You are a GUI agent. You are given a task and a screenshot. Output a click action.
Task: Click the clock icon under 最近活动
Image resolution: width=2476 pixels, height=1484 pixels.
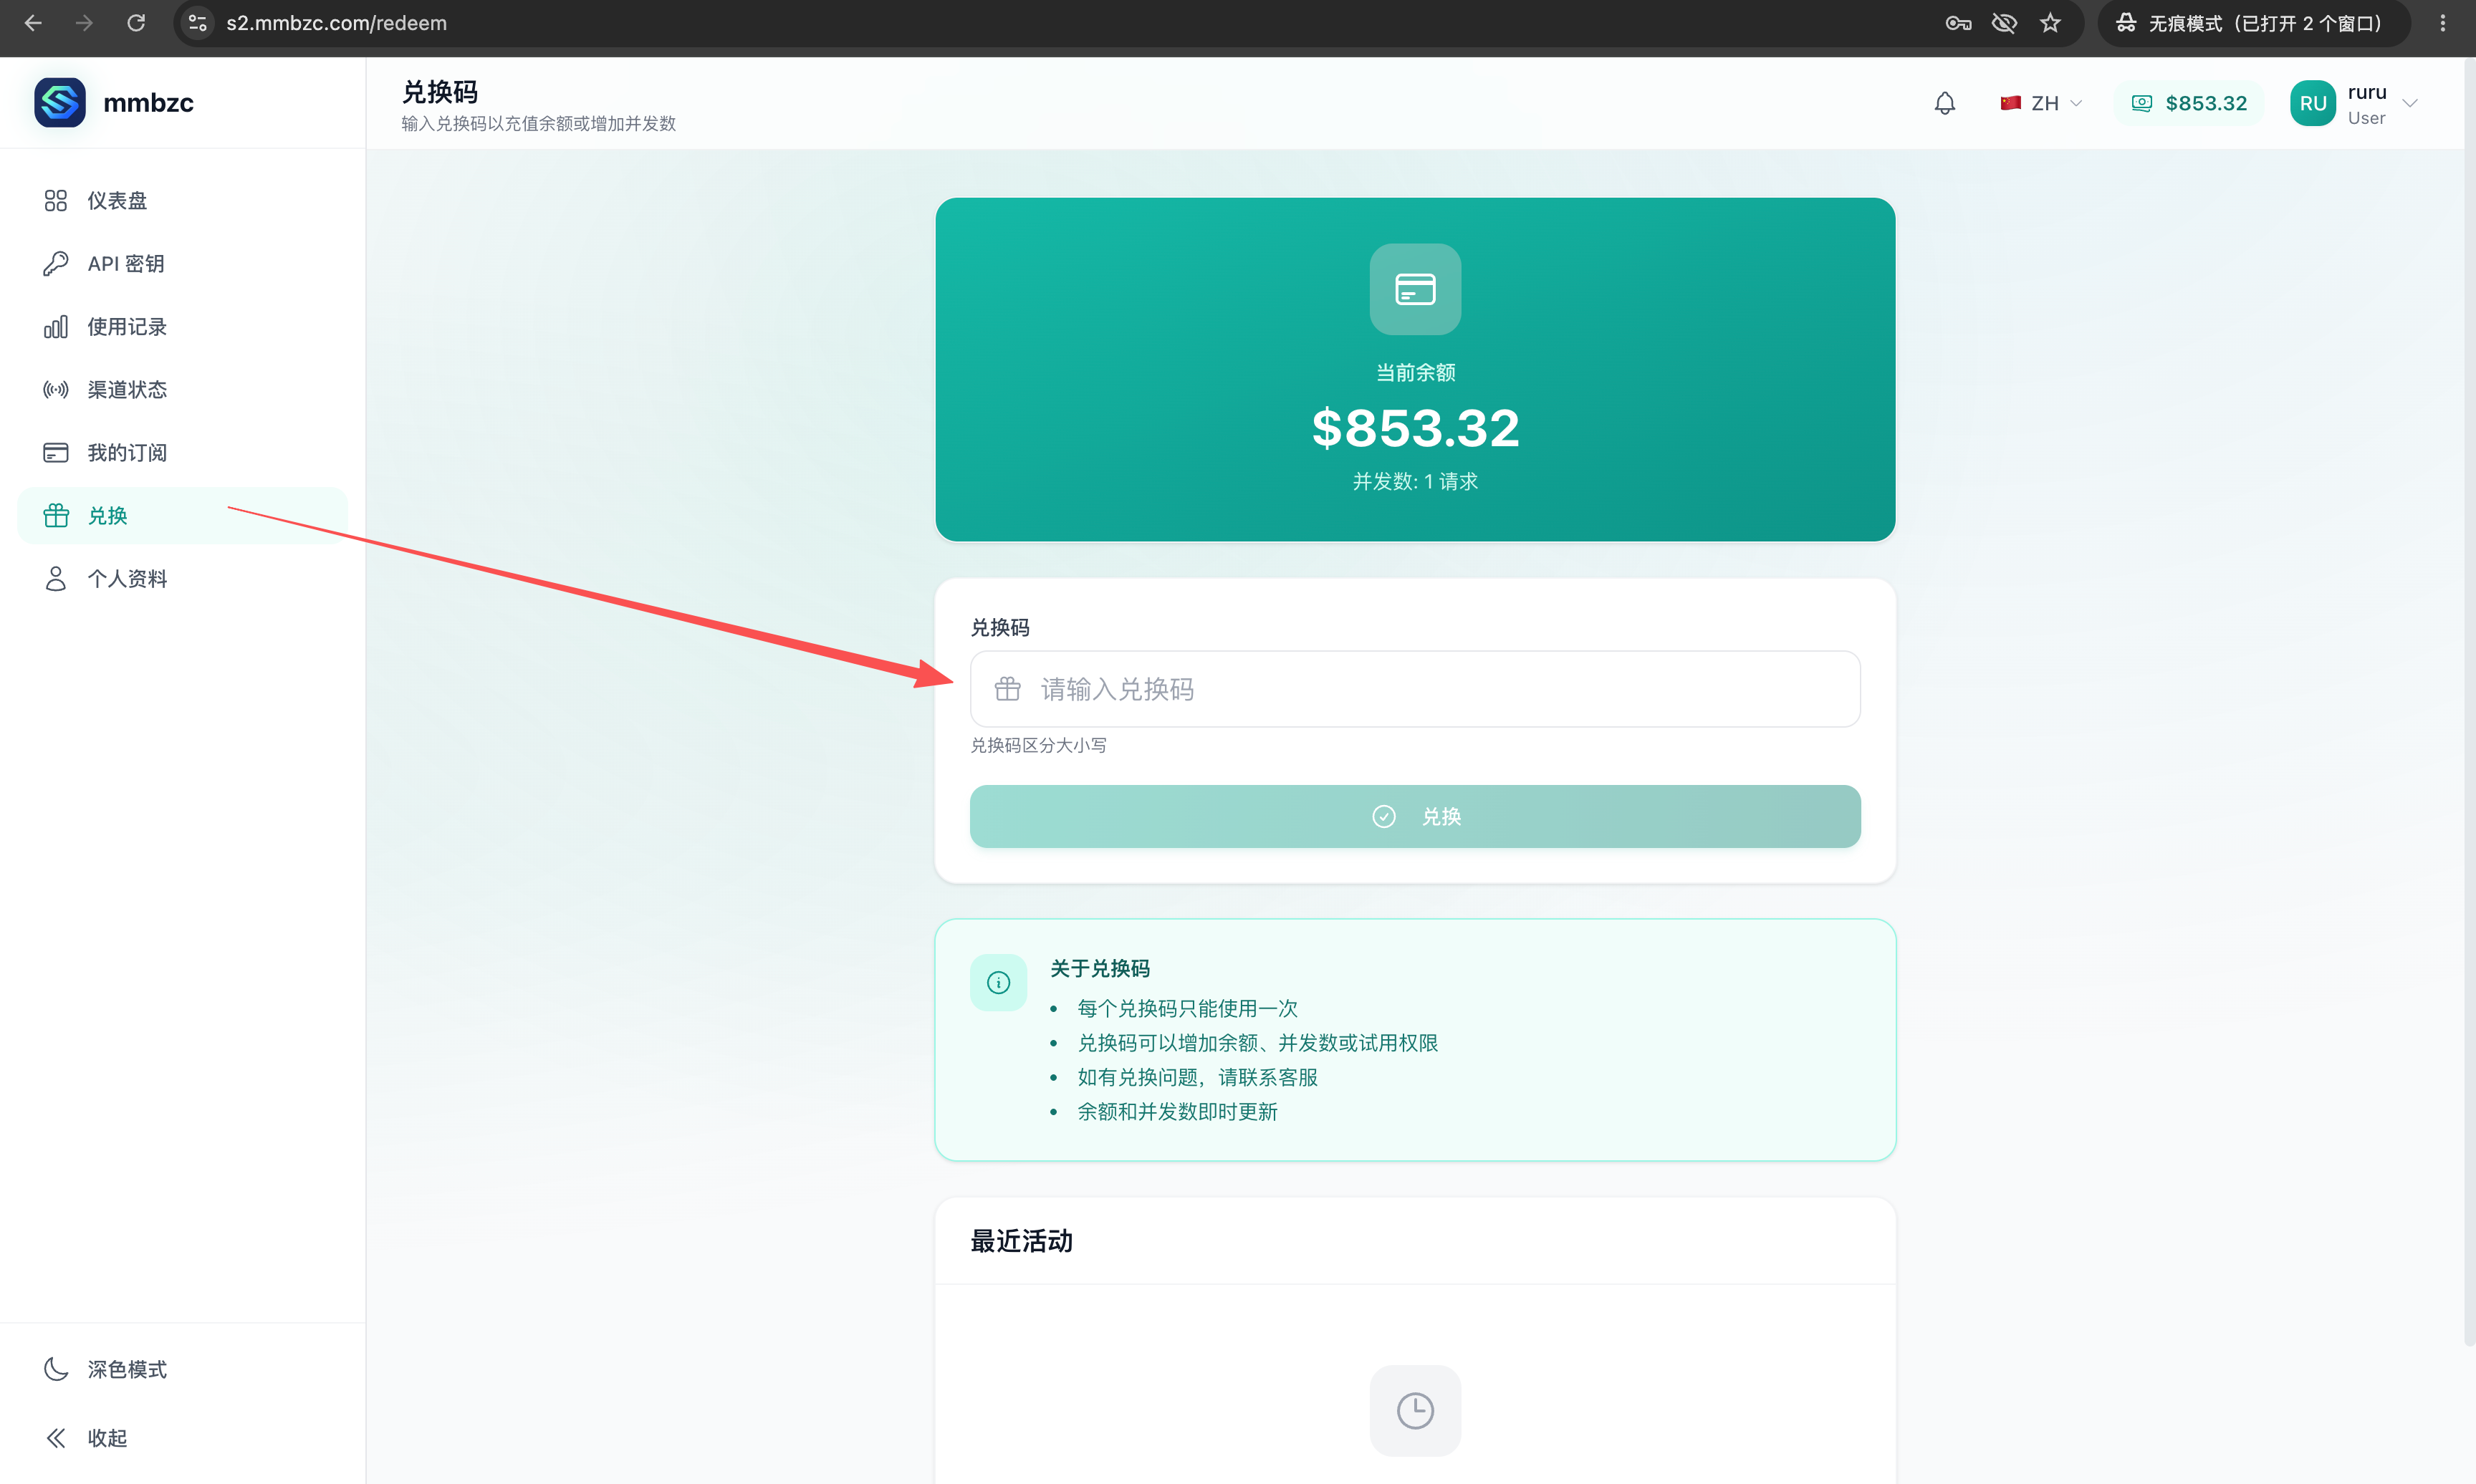click(x=1414, y=1410)
